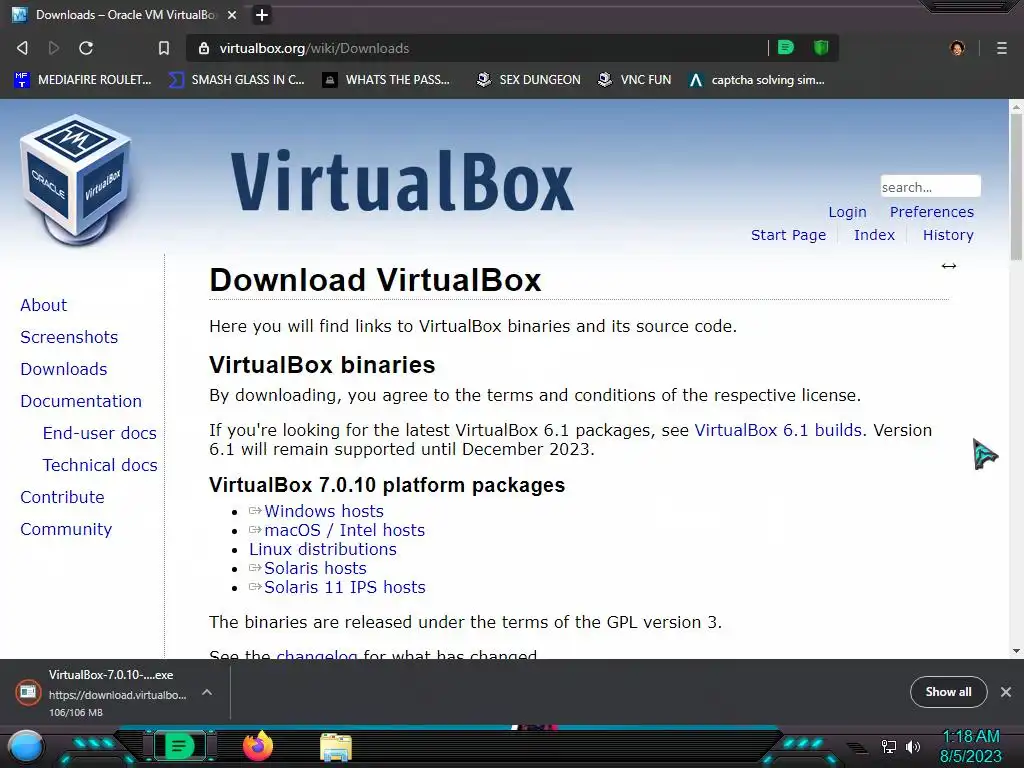The image size is (1024, 768).
Task: Open the green shield extension icon
Action: pyautogui.click(x=821, y=47)
